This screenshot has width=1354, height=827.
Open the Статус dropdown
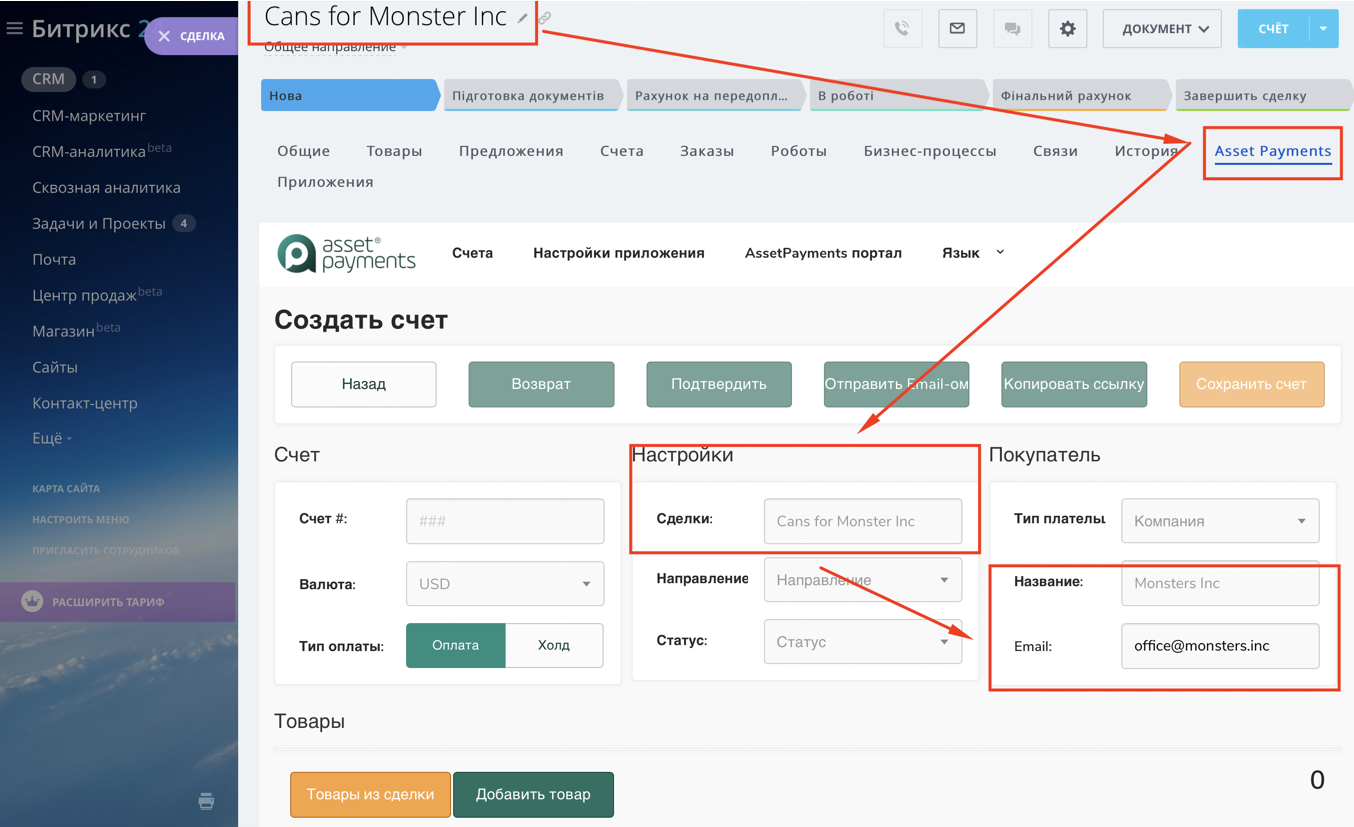coord(862,642)
